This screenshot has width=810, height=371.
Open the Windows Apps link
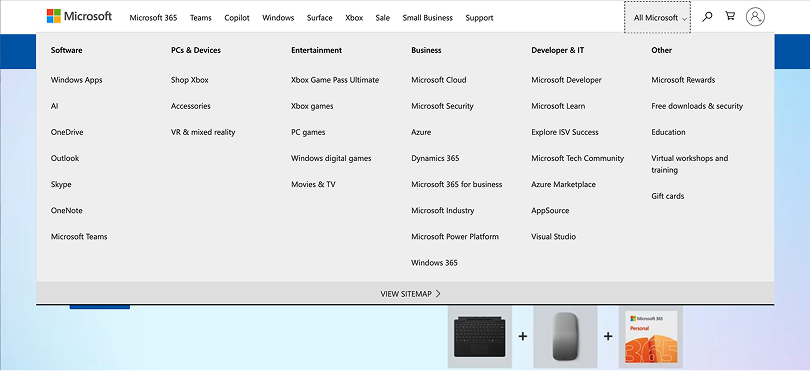pos(76,80)
